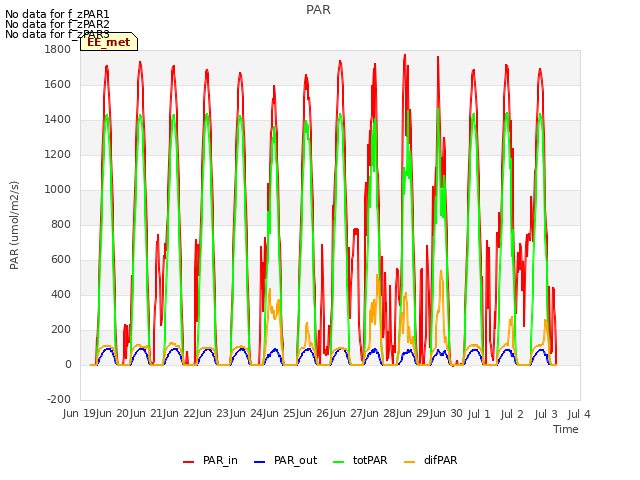Click the EE_met annotation label
640x480 pixels.
point(109,42)
